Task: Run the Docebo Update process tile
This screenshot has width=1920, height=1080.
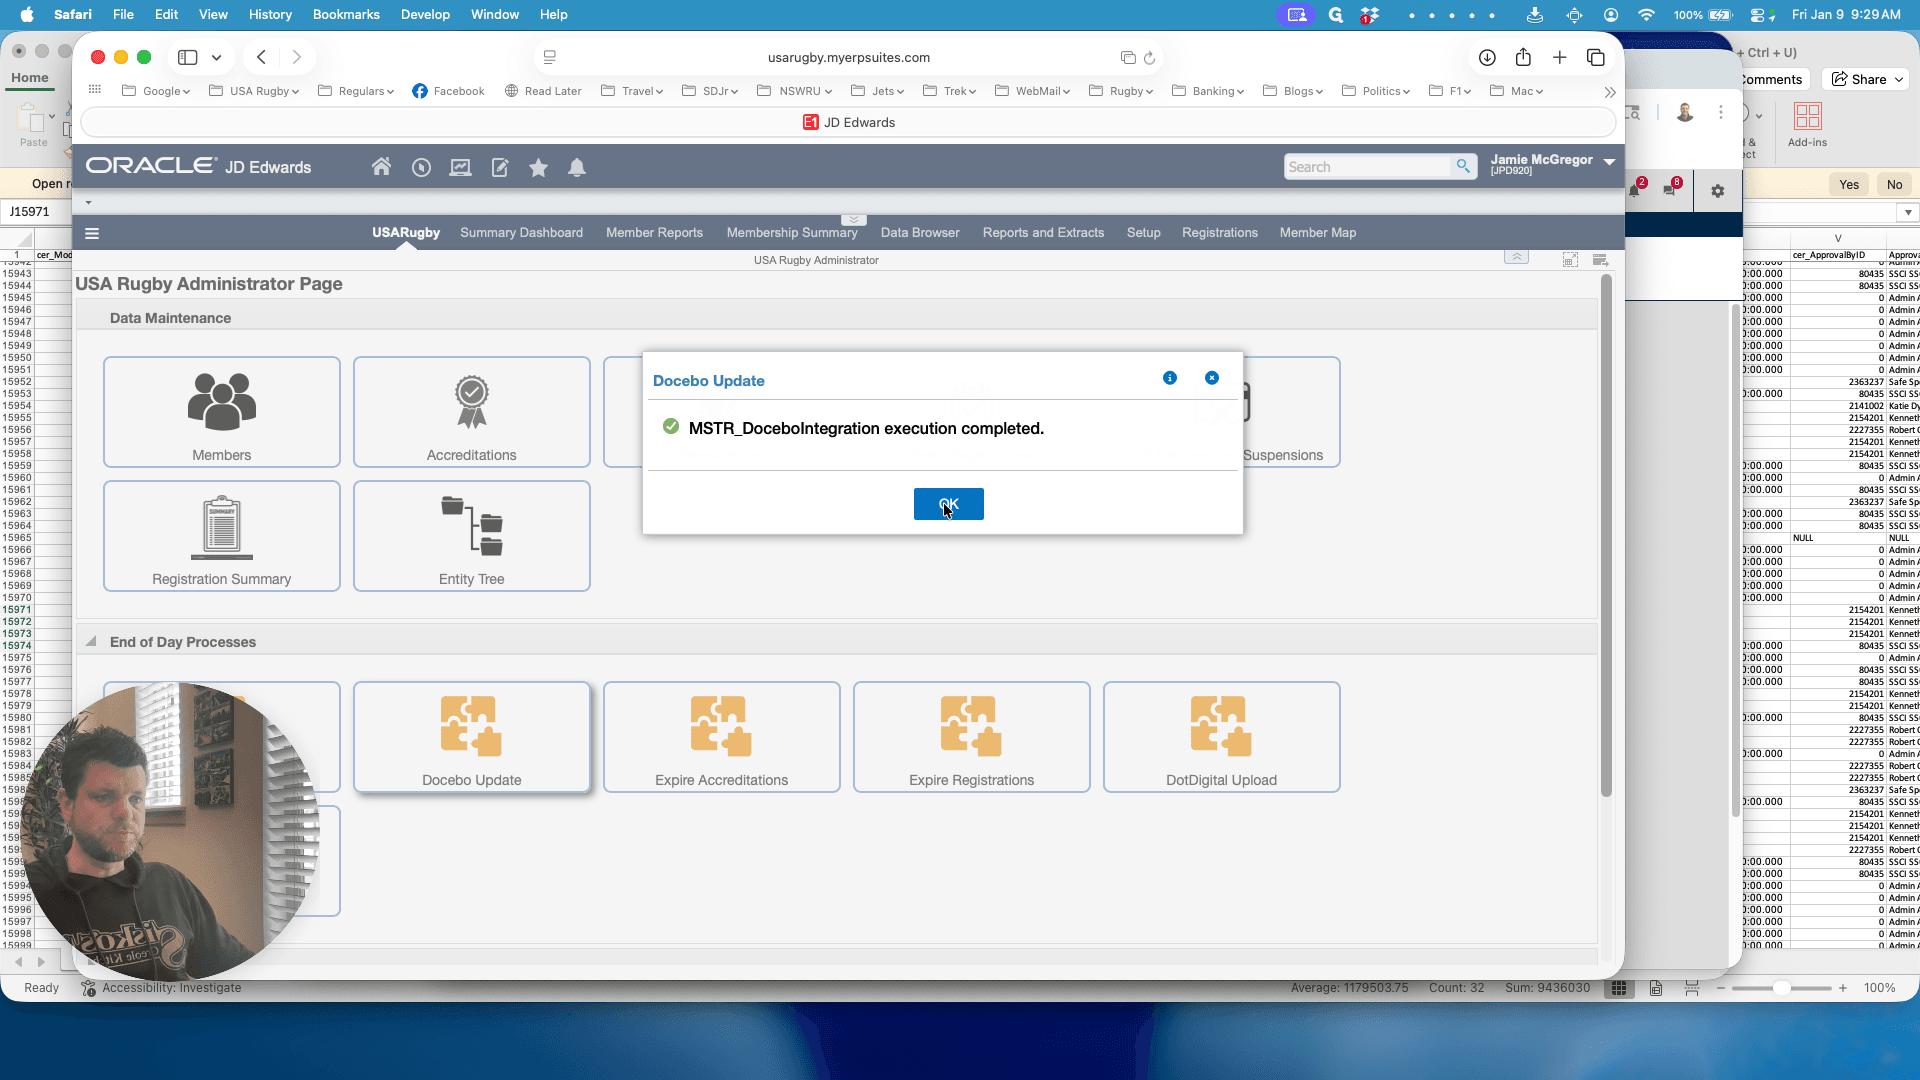Action: click(472, 737)
